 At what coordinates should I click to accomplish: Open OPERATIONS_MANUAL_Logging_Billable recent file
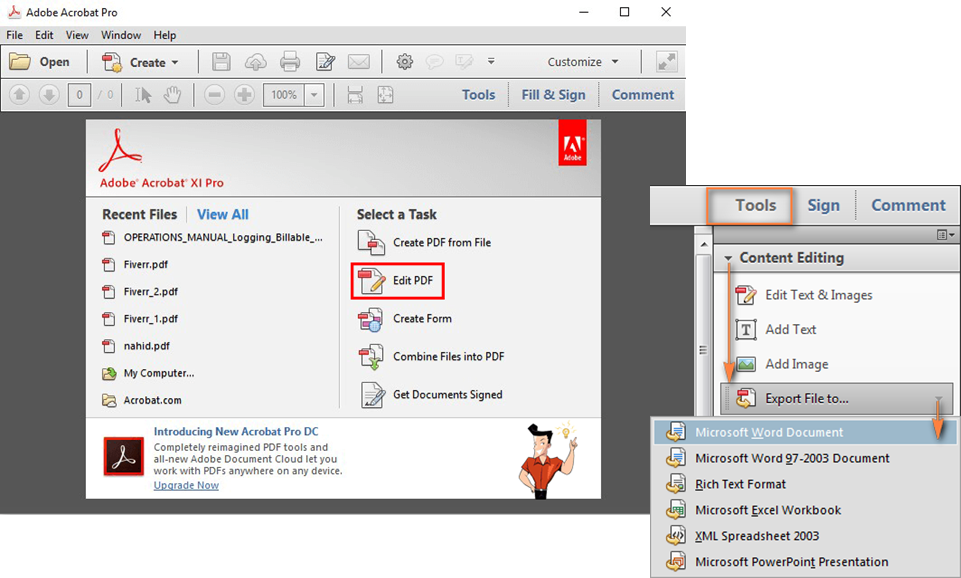pos(212,237)
